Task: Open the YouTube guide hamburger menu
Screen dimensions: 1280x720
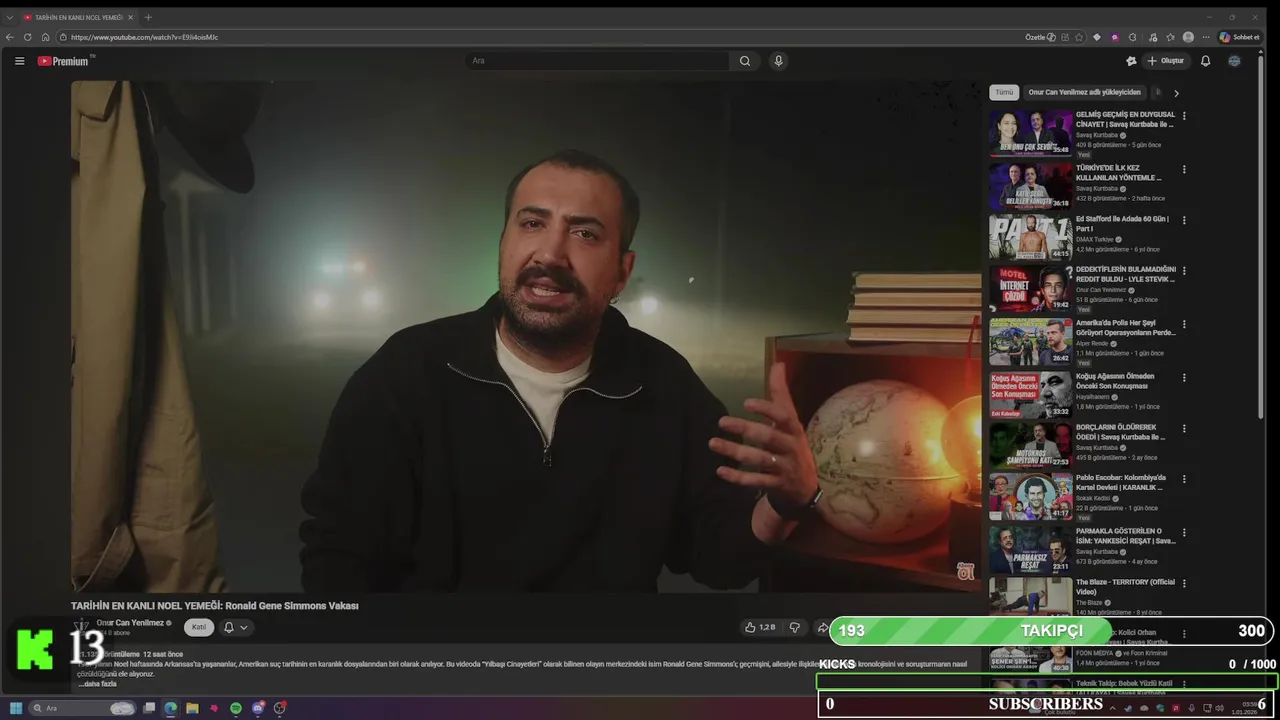Action: coord(19,61)
